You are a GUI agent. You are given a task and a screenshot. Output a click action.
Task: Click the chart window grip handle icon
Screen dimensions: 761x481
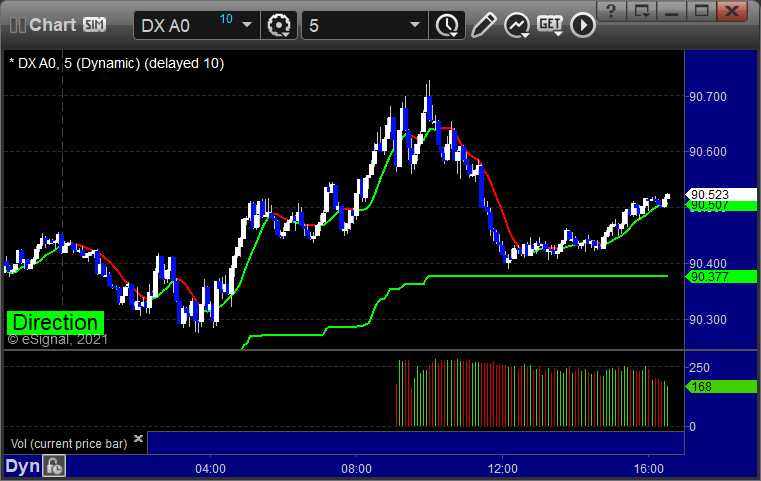click(17, 25)
